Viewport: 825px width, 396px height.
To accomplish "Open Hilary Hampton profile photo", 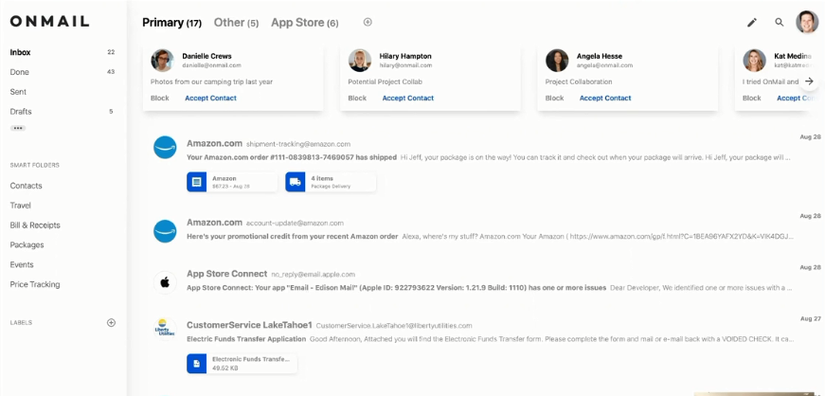I will pos(359,60).
